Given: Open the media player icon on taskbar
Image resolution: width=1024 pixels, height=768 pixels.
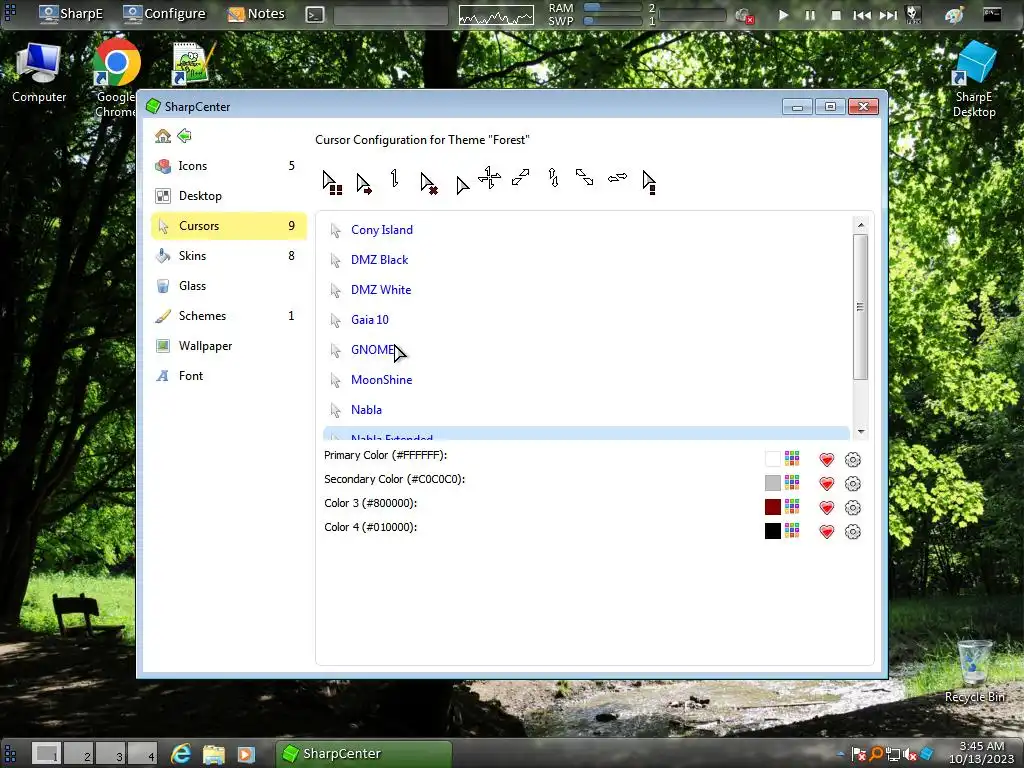Looking at the screenshot, I should [246, 754].
